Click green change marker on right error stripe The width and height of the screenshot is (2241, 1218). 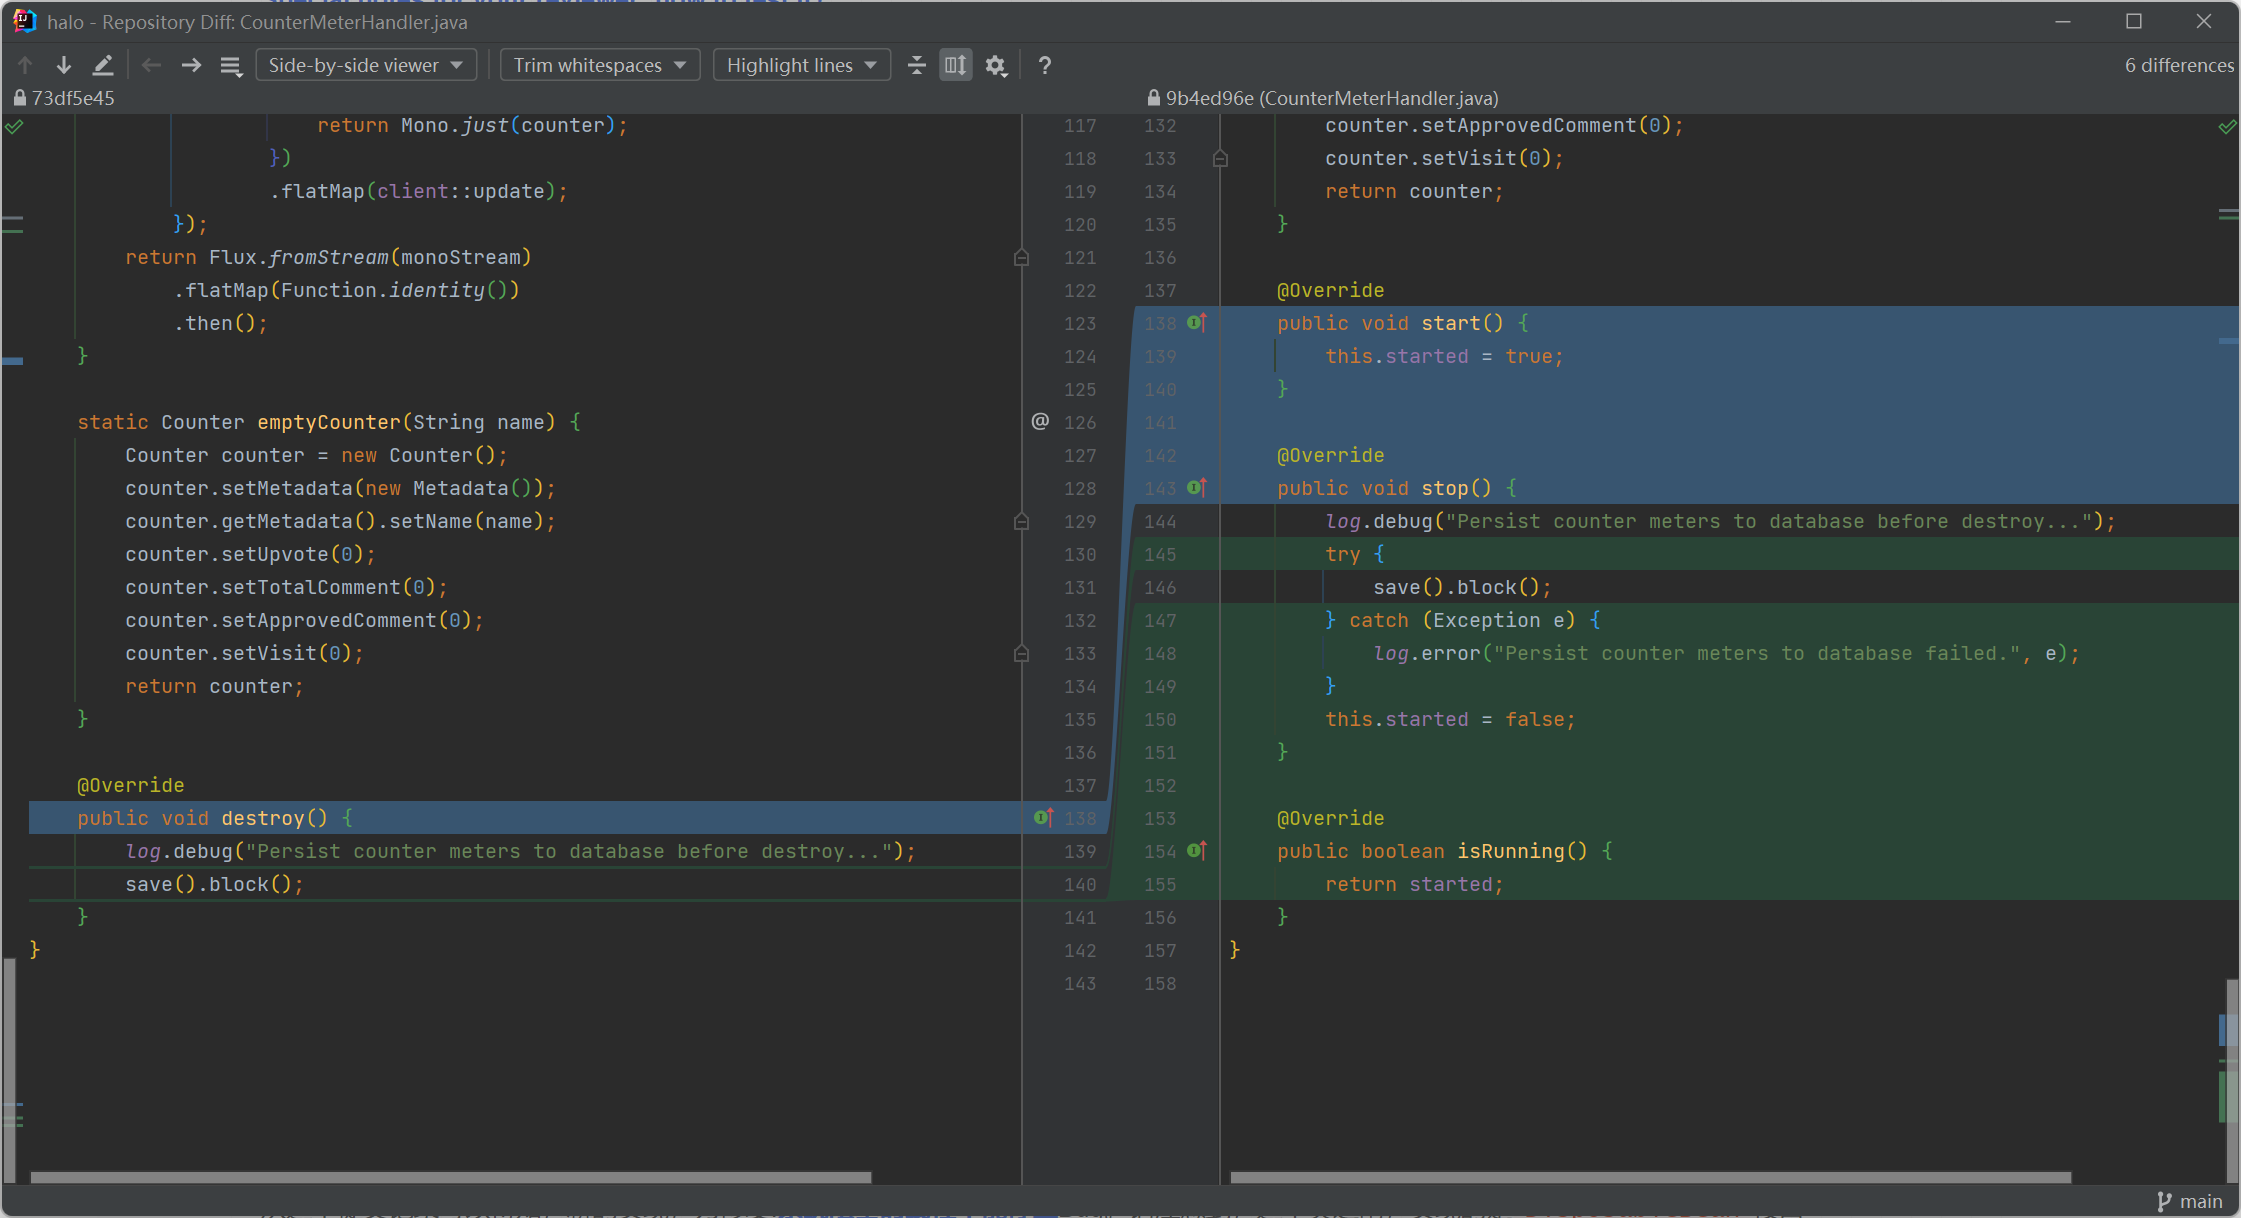pos(2228,1097)
